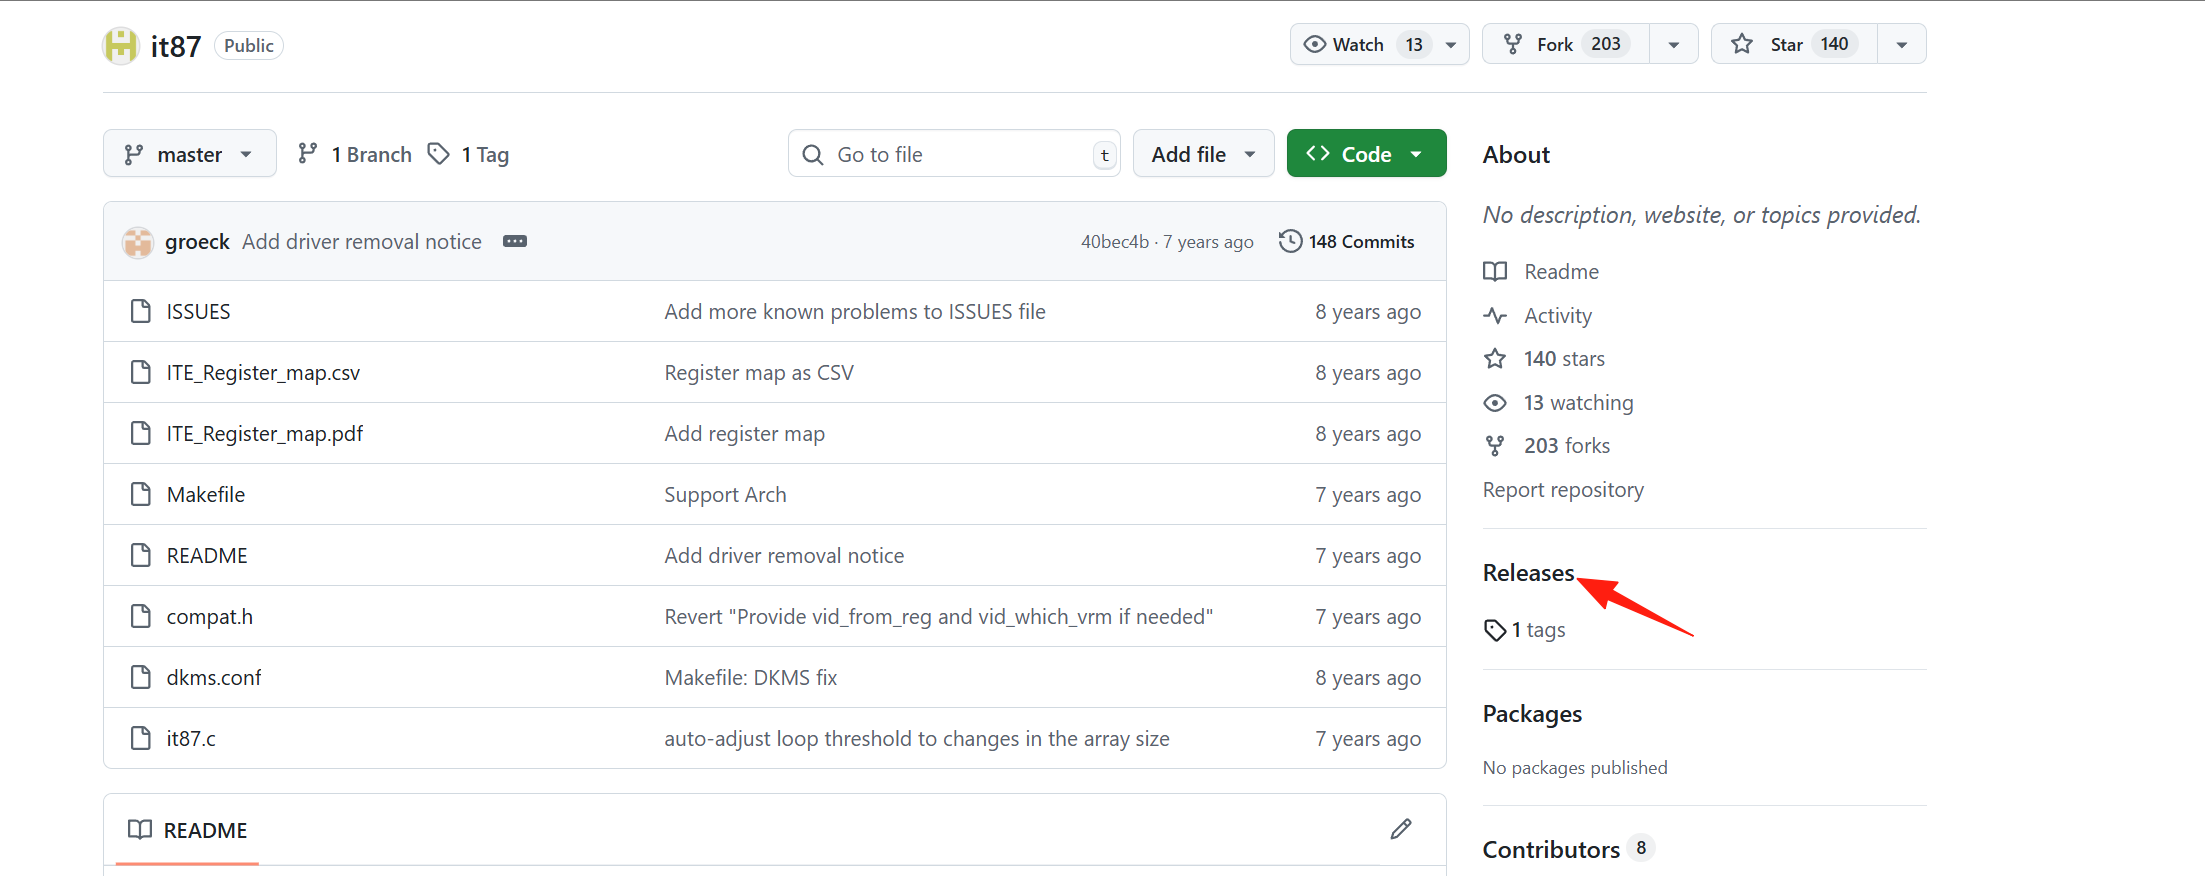View the 1 Tag link near branches

point(468,154)
